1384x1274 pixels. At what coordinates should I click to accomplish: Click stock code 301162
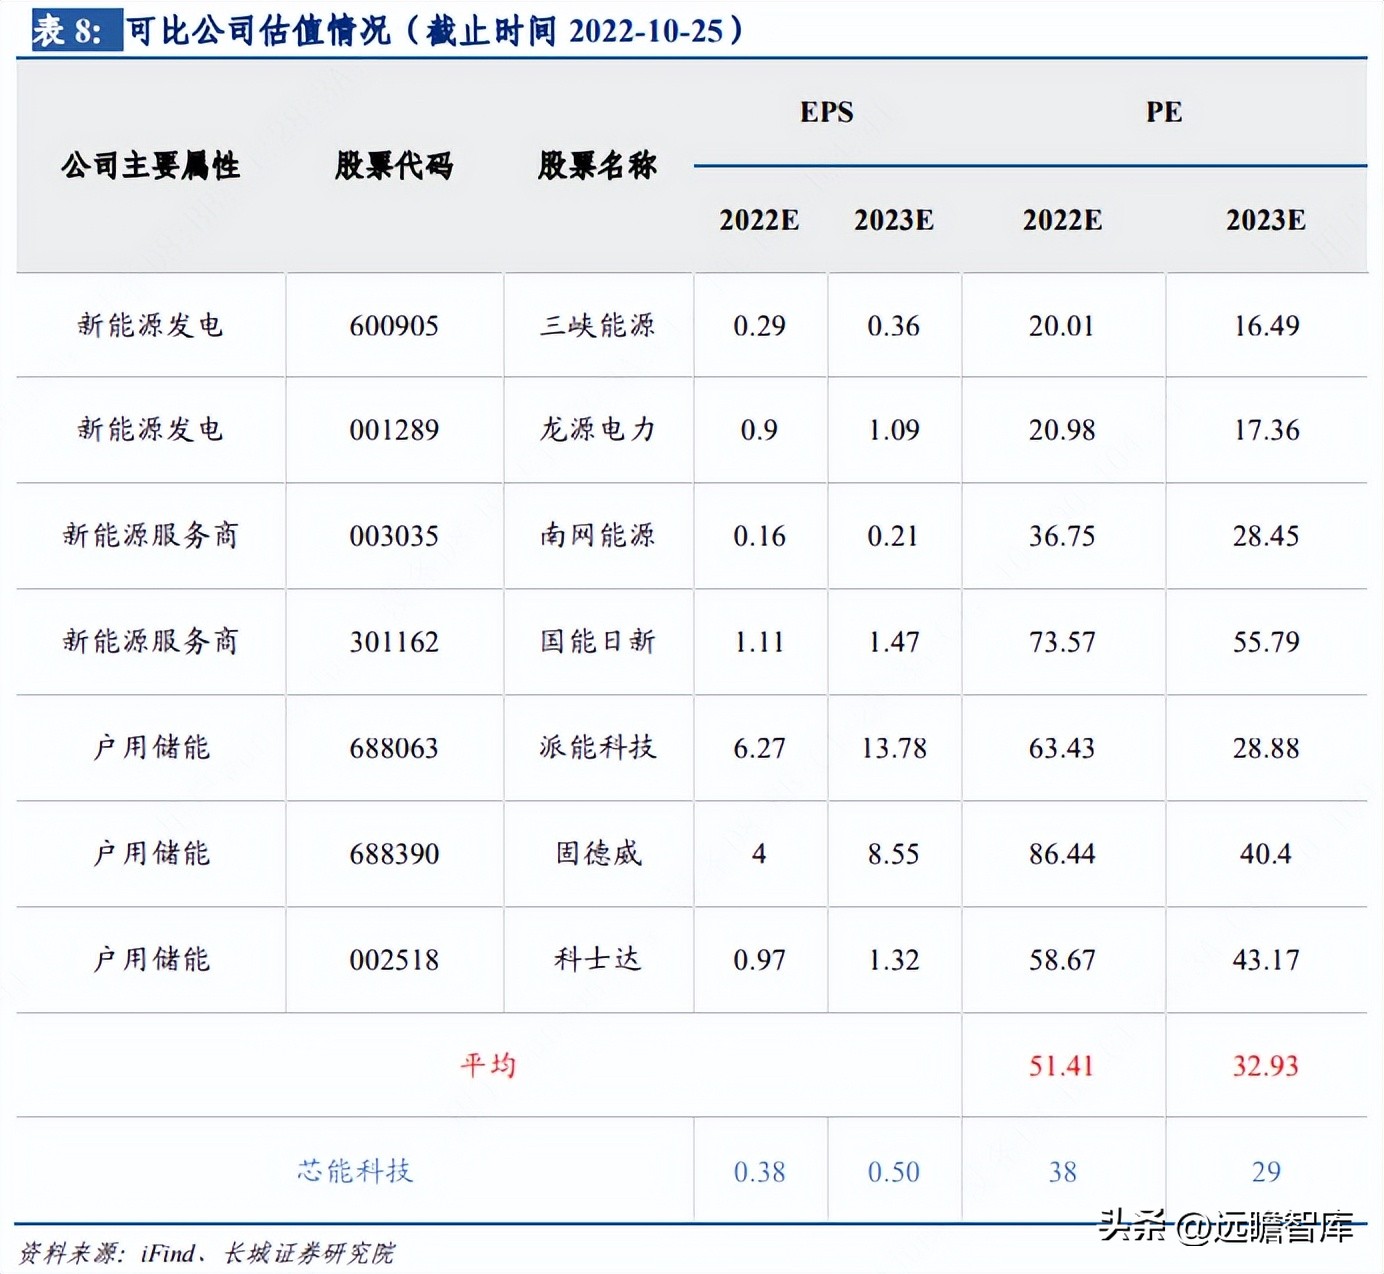pyautogui.click(x=394, y=642)
